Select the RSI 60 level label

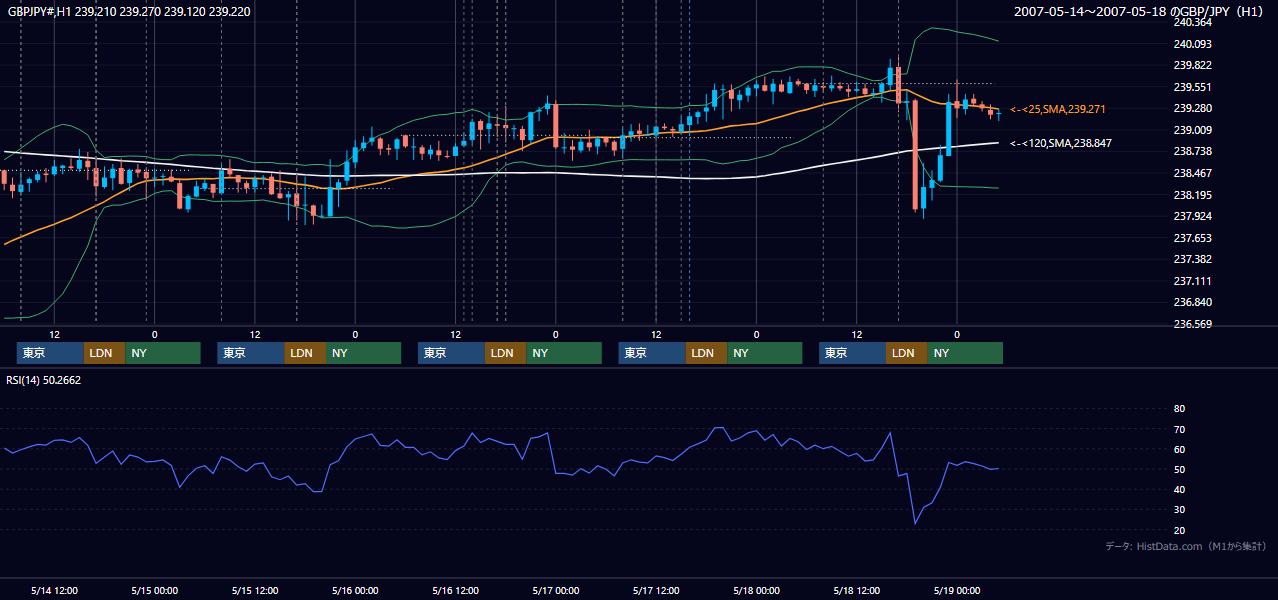[1179, 449]
